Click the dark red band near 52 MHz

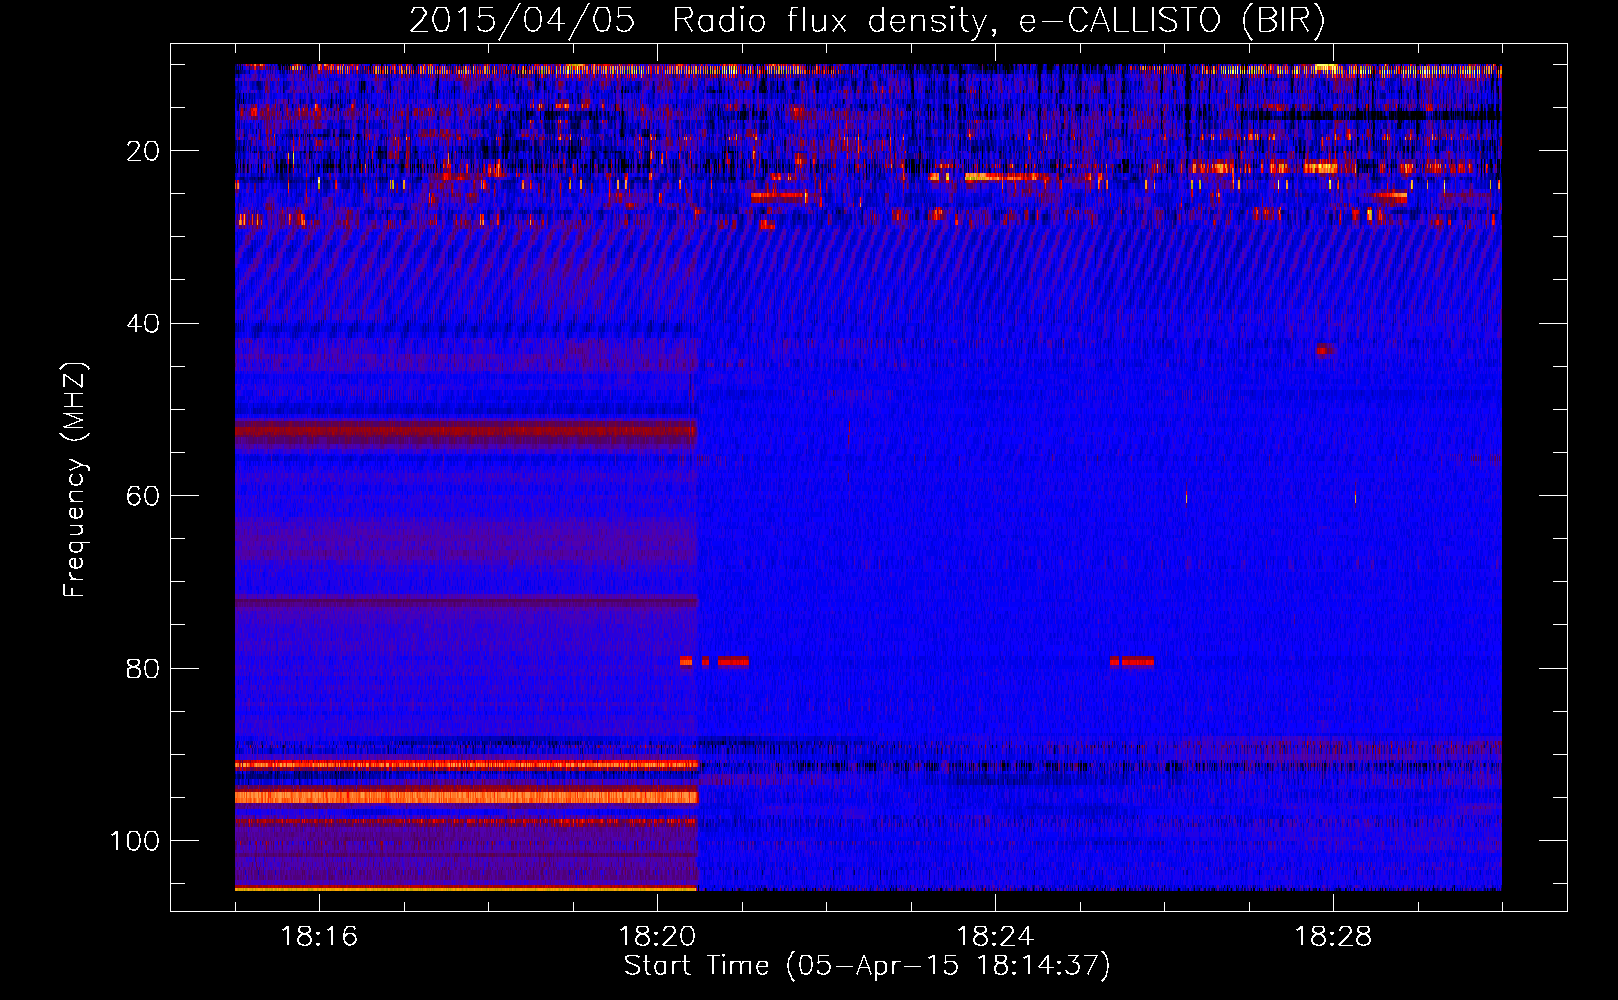coord(465,432)
